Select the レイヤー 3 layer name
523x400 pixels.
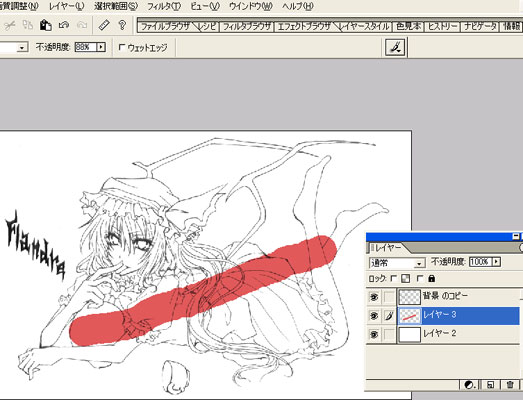[439, 315]
